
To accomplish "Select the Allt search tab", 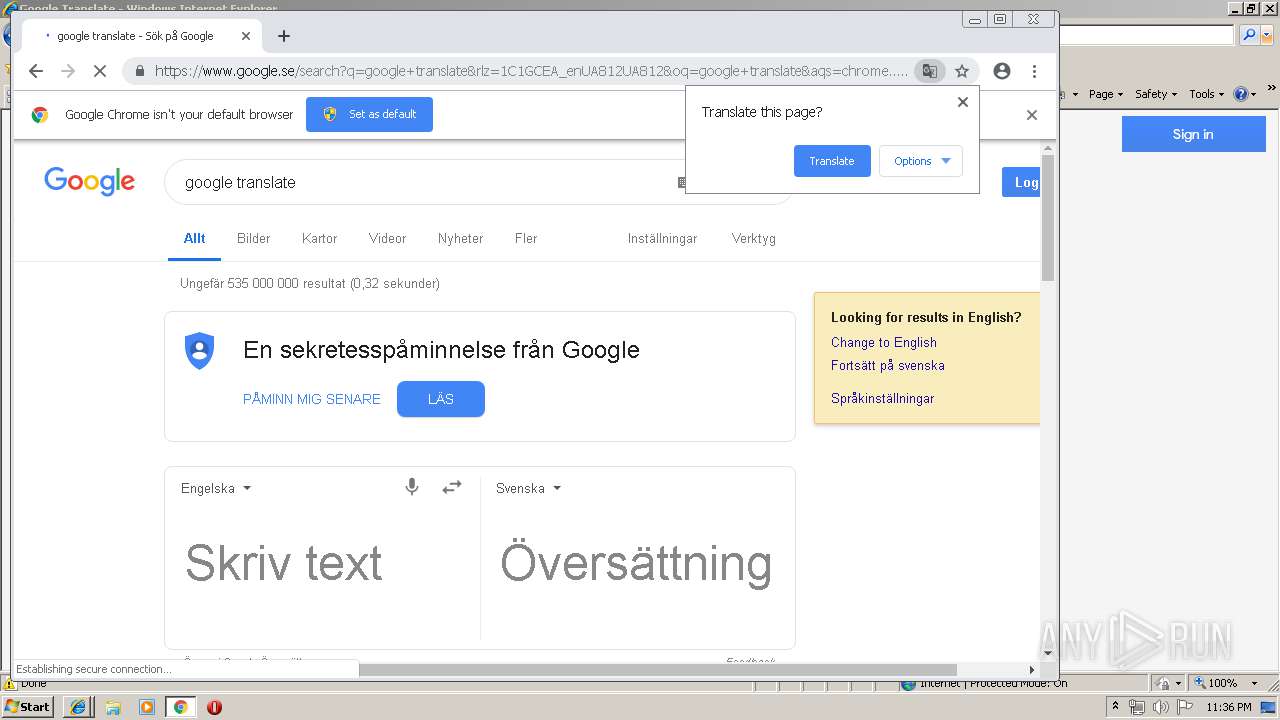I will pos(194,238).
